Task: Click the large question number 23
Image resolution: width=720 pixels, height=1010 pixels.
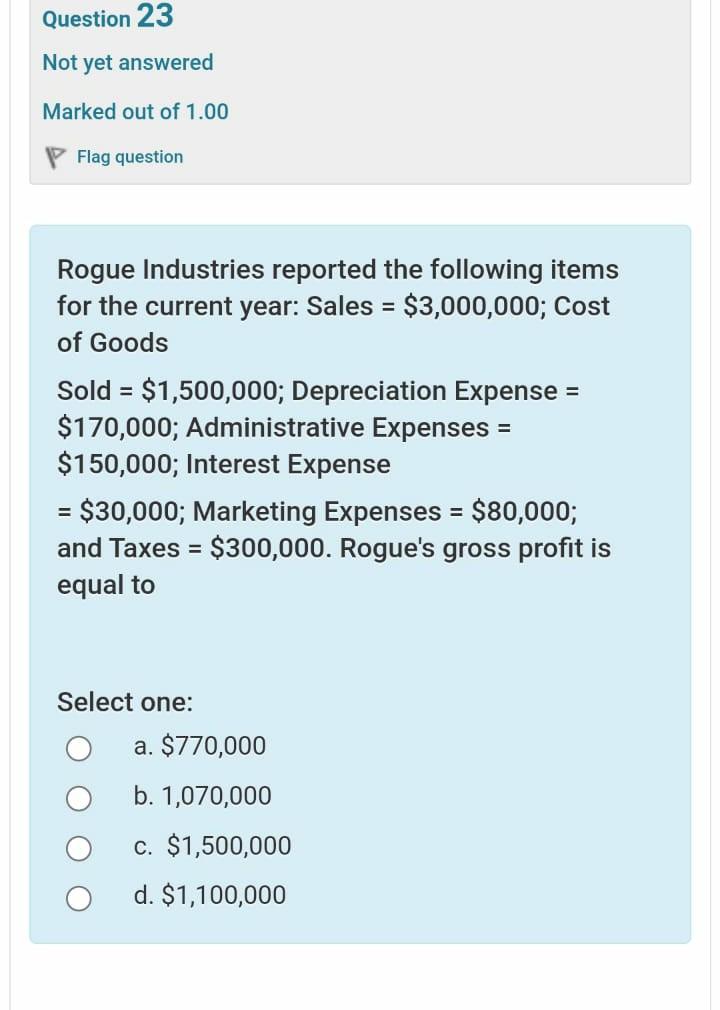Action: 154,16
